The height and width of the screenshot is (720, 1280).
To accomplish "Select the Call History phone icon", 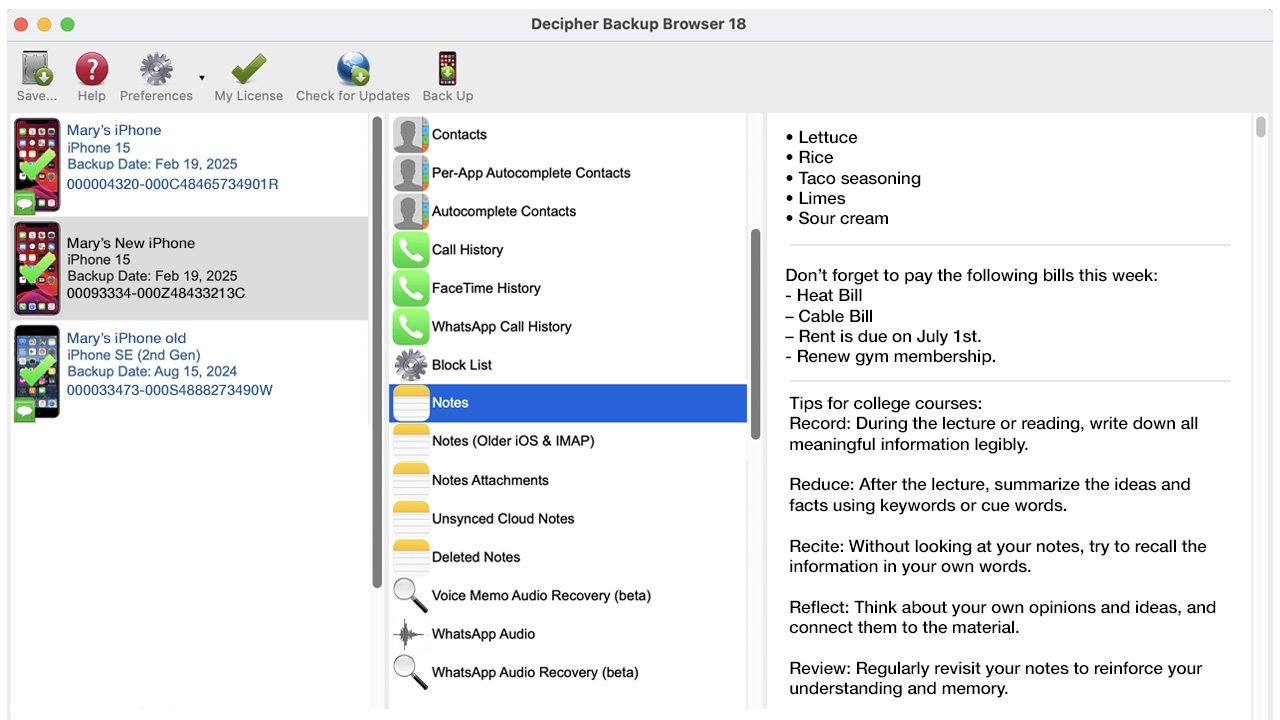I will [410, 250].
